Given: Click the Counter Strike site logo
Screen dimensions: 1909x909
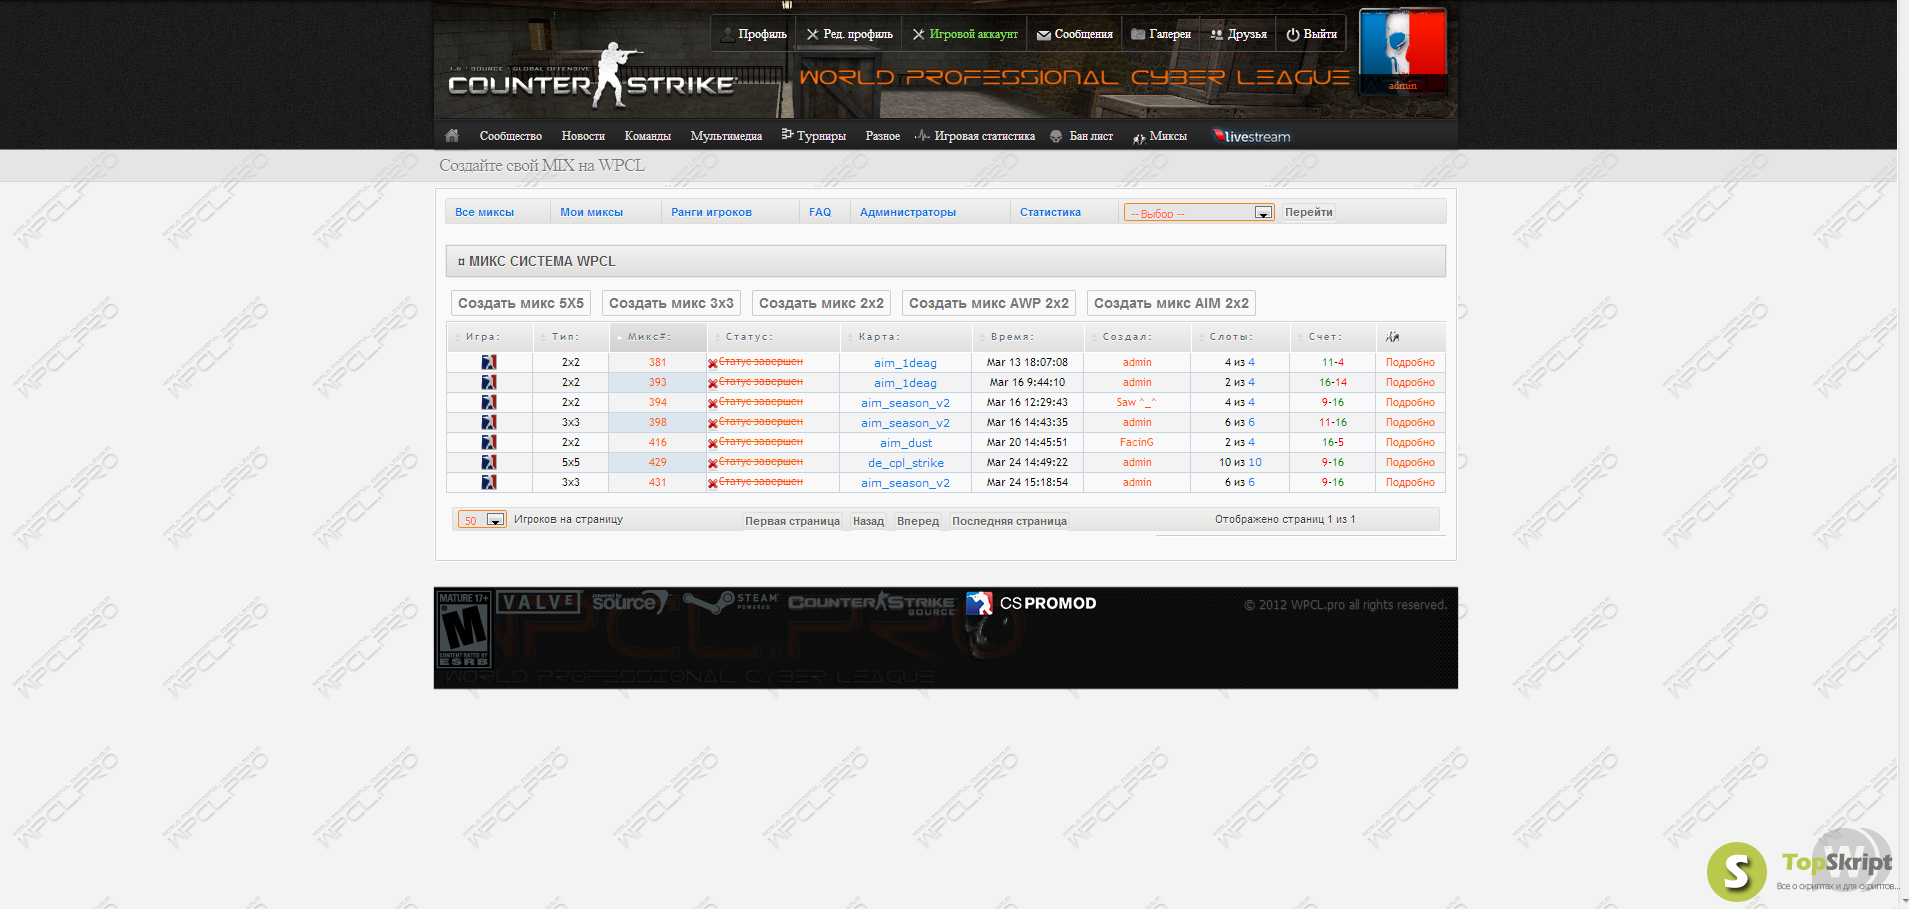Looking at the screenshot, I should [x=592, y=76].
